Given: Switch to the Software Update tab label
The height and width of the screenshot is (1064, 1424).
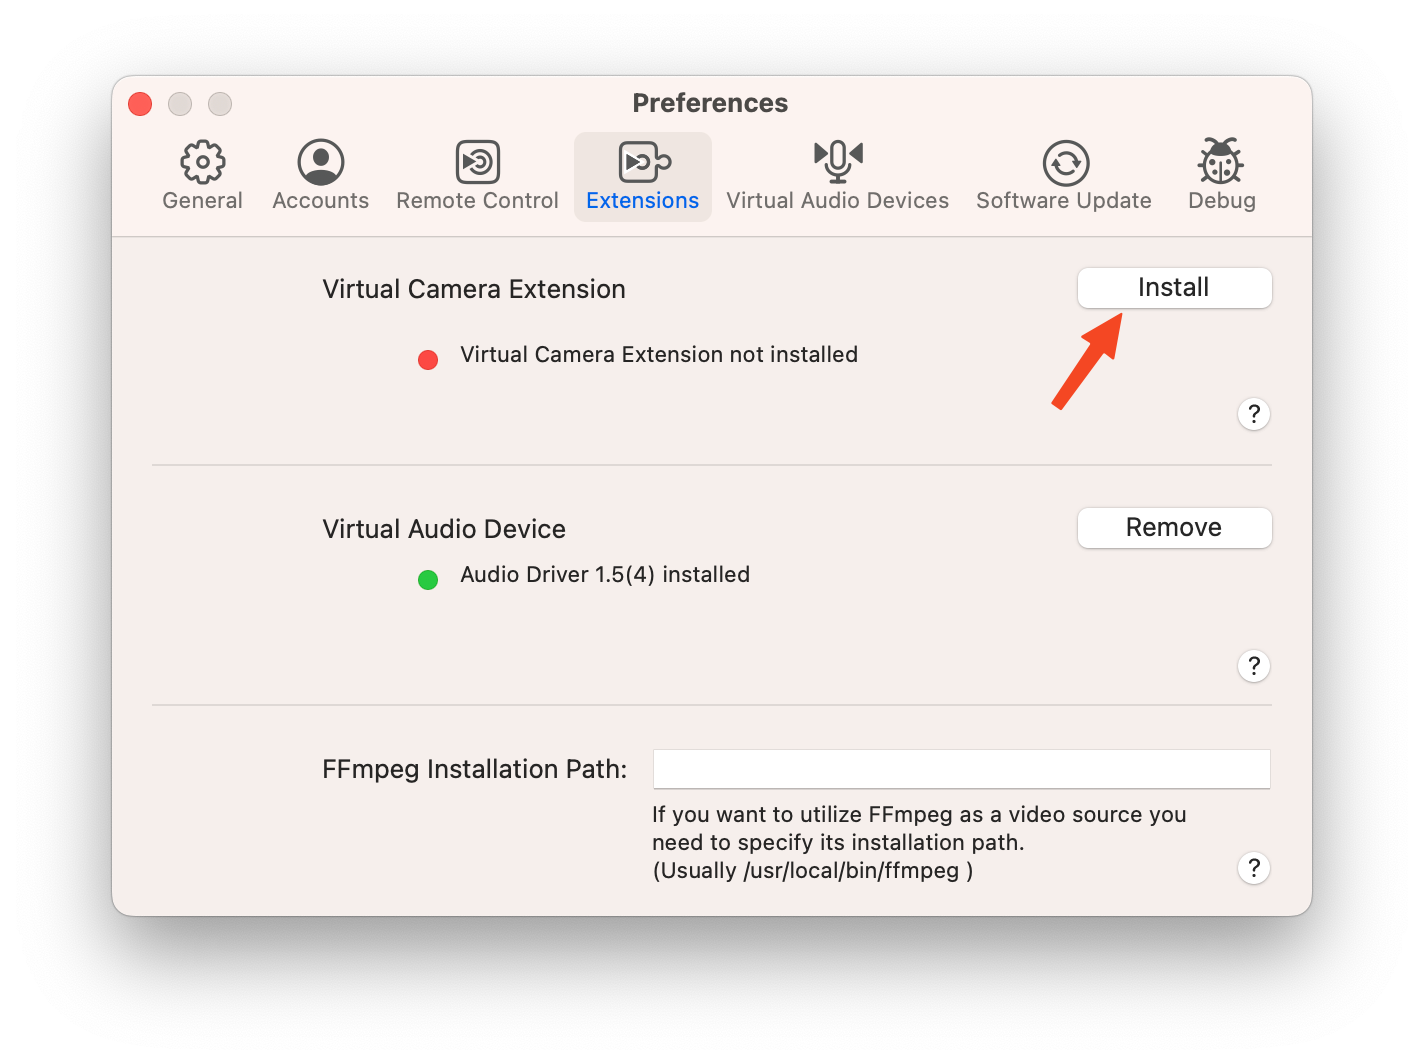Looking at the screenshot, I should 1064,201.
